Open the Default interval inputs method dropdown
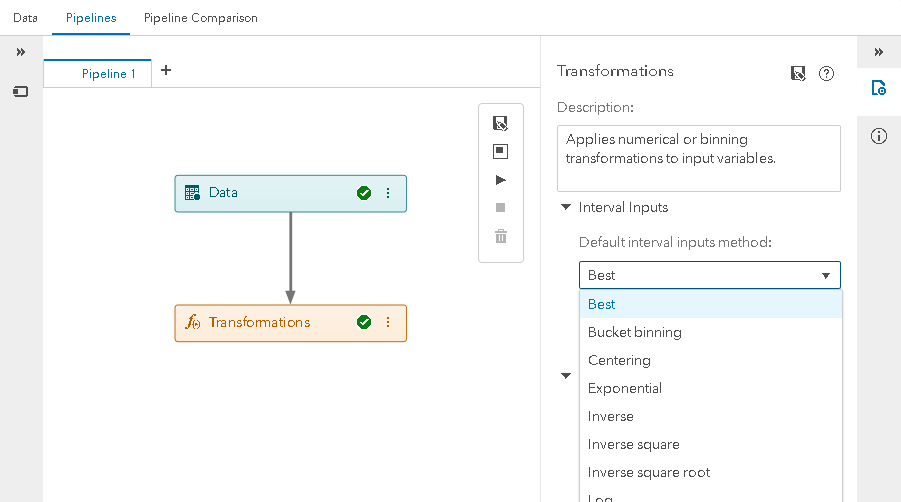The image size is (901, 502). tap(710, 275)
